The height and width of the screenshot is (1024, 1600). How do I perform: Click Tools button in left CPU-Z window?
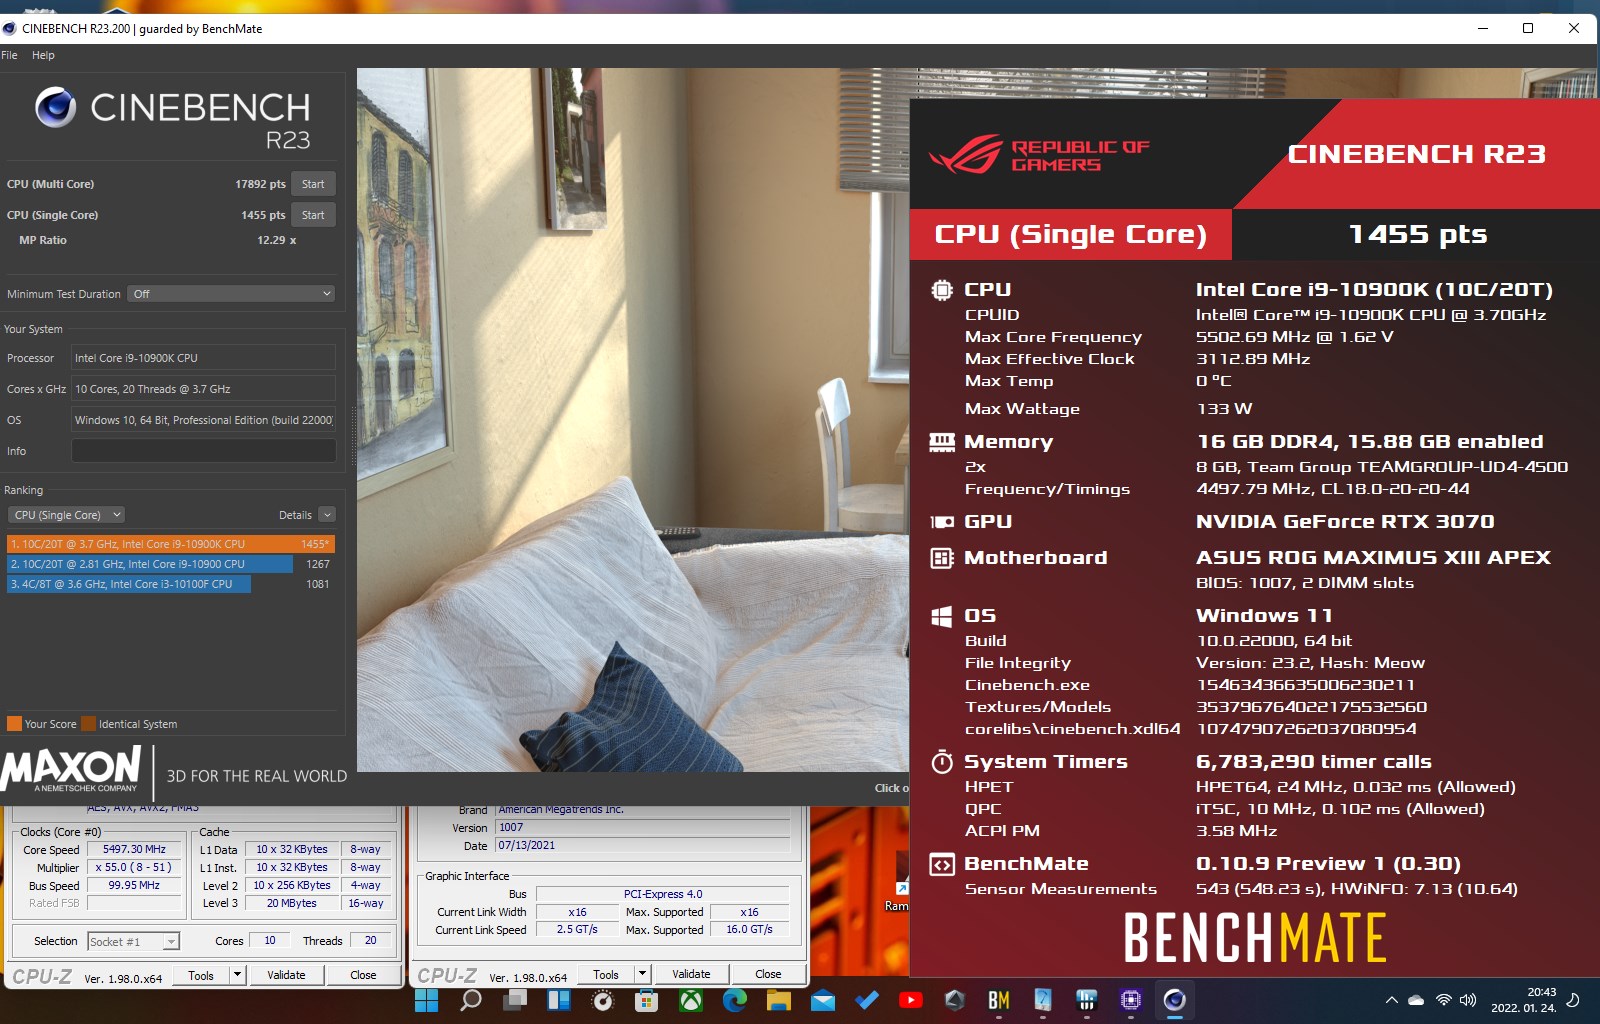201,975
